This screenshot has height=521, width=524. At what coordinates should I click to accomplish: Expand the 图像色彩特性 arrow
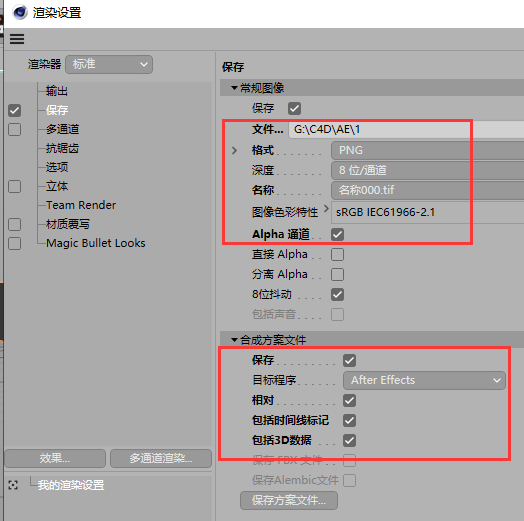tap(326, 209)
